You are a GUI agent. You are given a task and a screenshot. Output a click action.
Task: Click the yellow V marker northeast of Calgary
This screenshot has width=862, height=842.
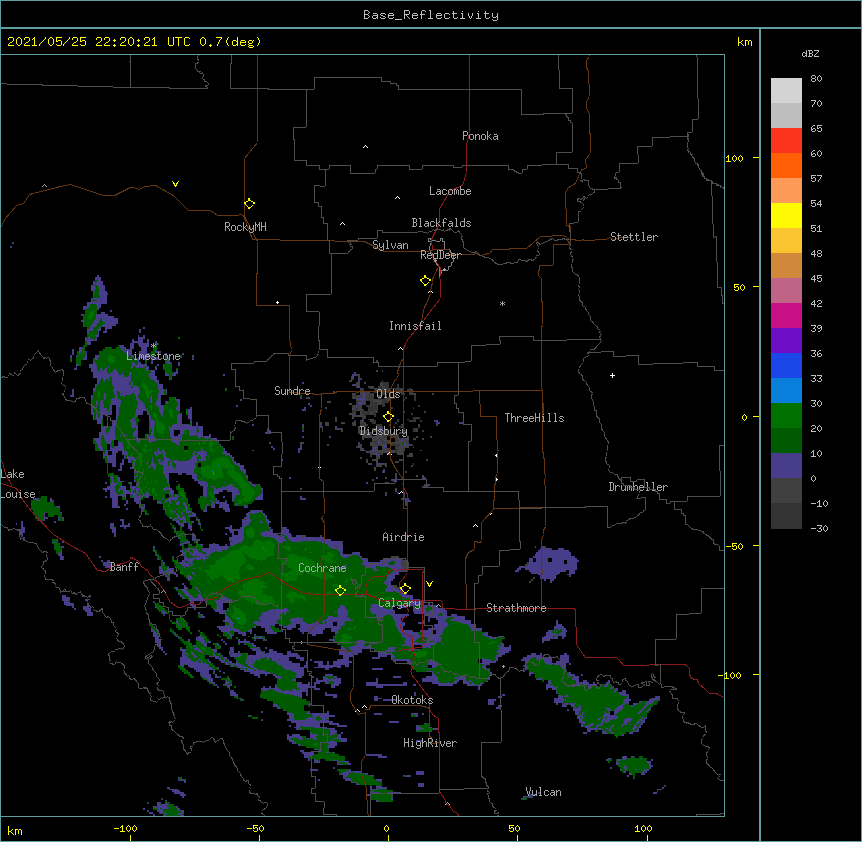[429, 584]
